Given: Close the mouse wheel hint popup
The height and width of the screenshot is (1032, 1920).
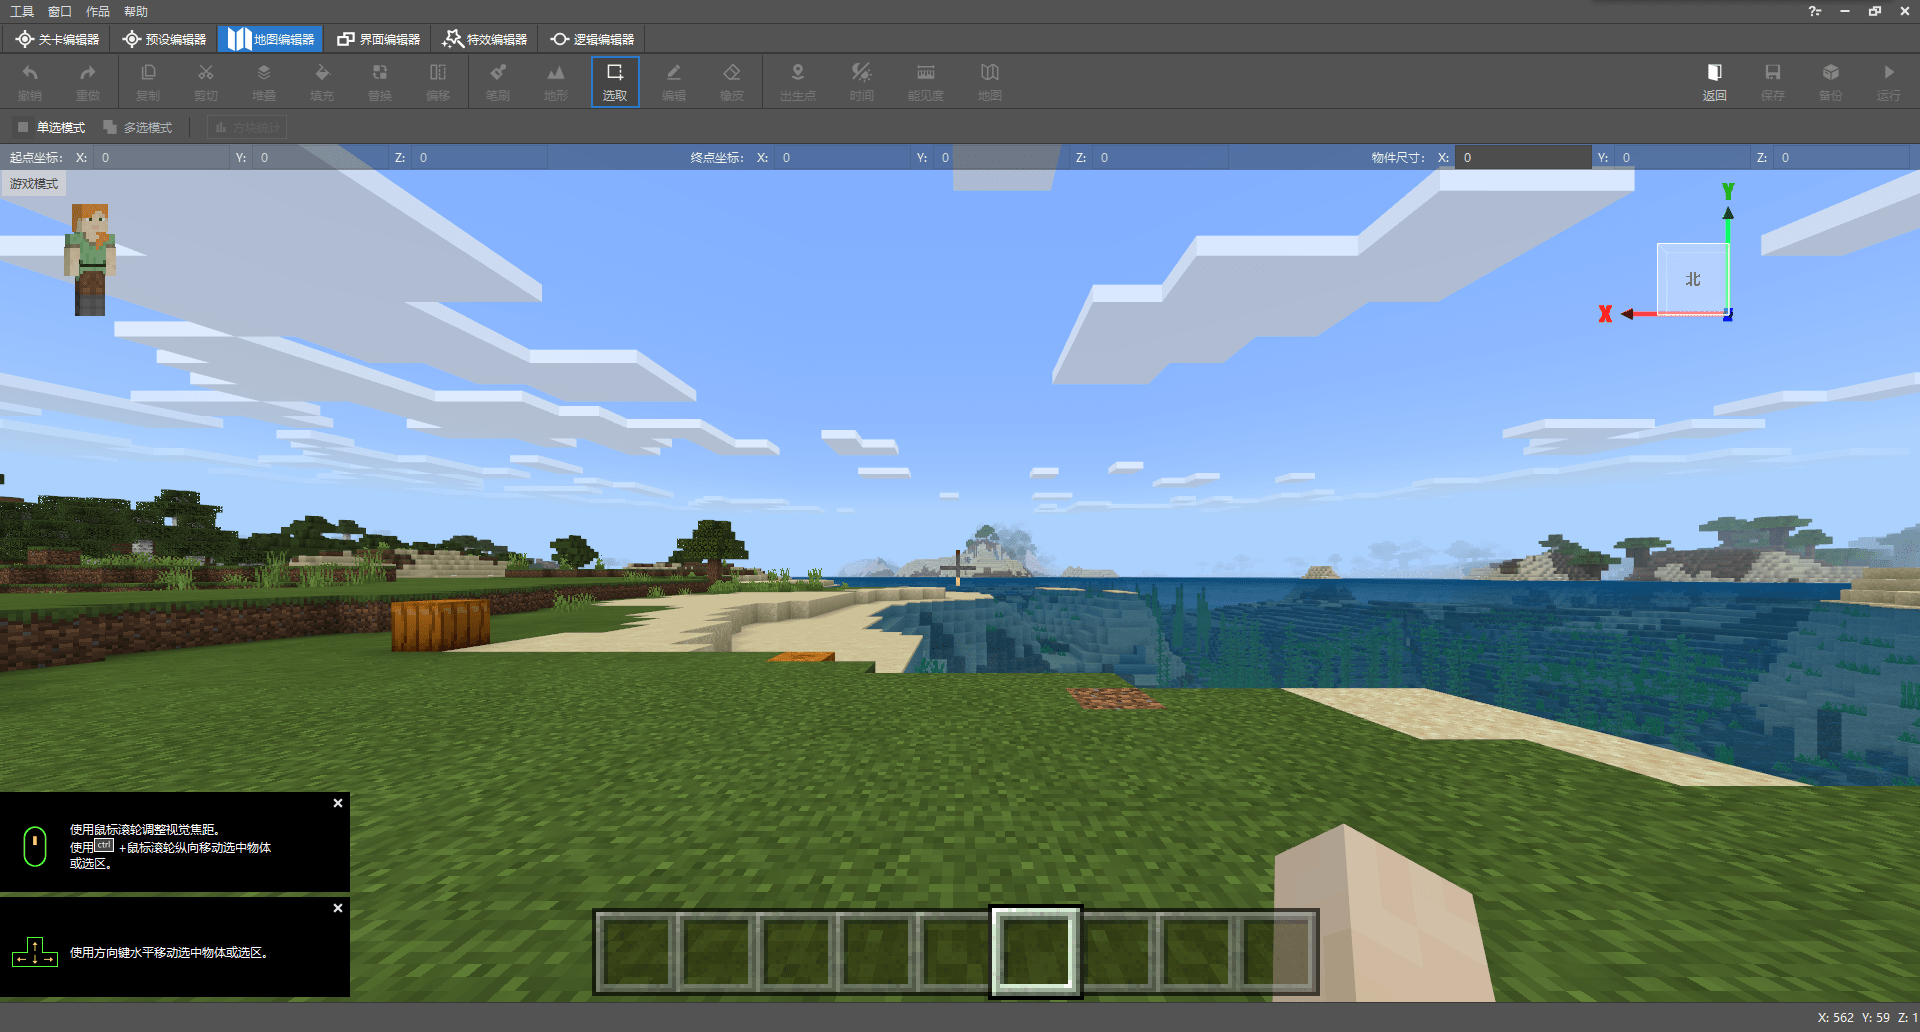Looking at the screenshot, I should 338,803.
